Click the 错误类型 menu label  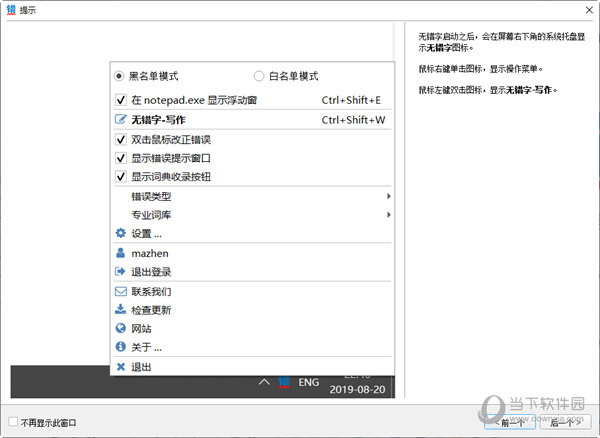coord(151,197)
